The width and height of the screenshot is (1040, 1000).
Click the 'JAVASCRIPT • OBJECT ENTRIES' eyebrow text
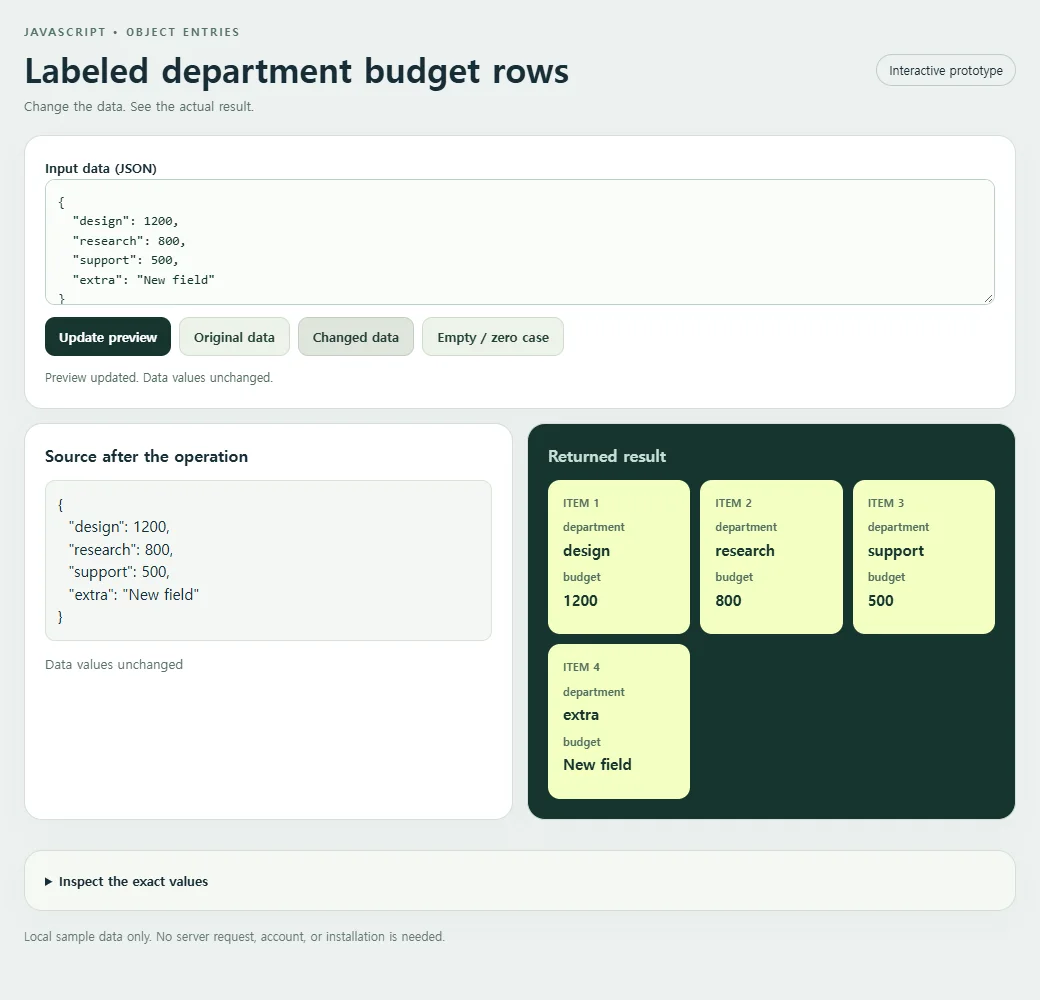tap(132, 32)
